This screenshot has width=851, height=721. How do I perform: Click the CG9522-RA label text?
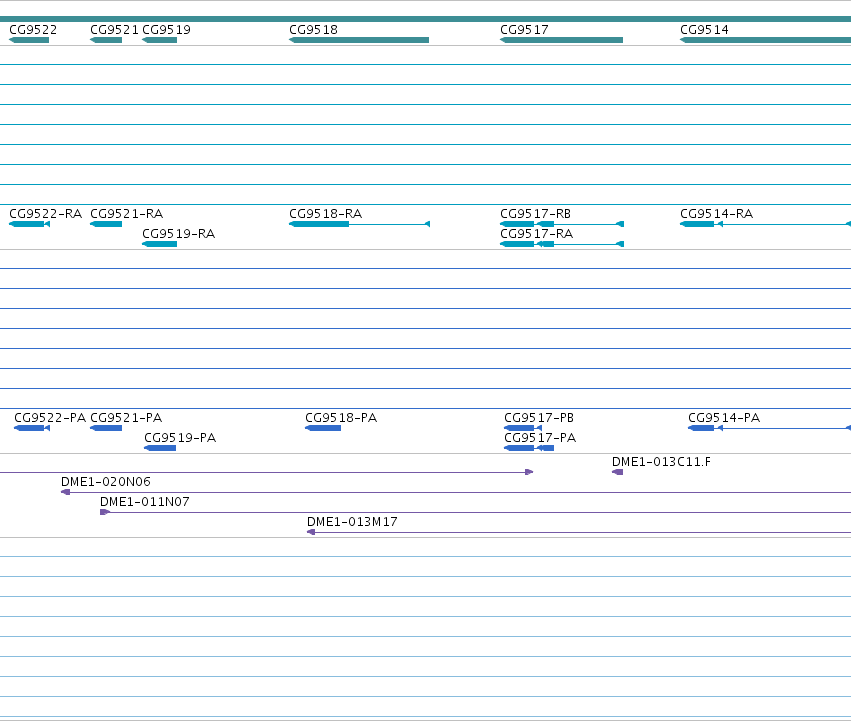(x=46, y=214)
